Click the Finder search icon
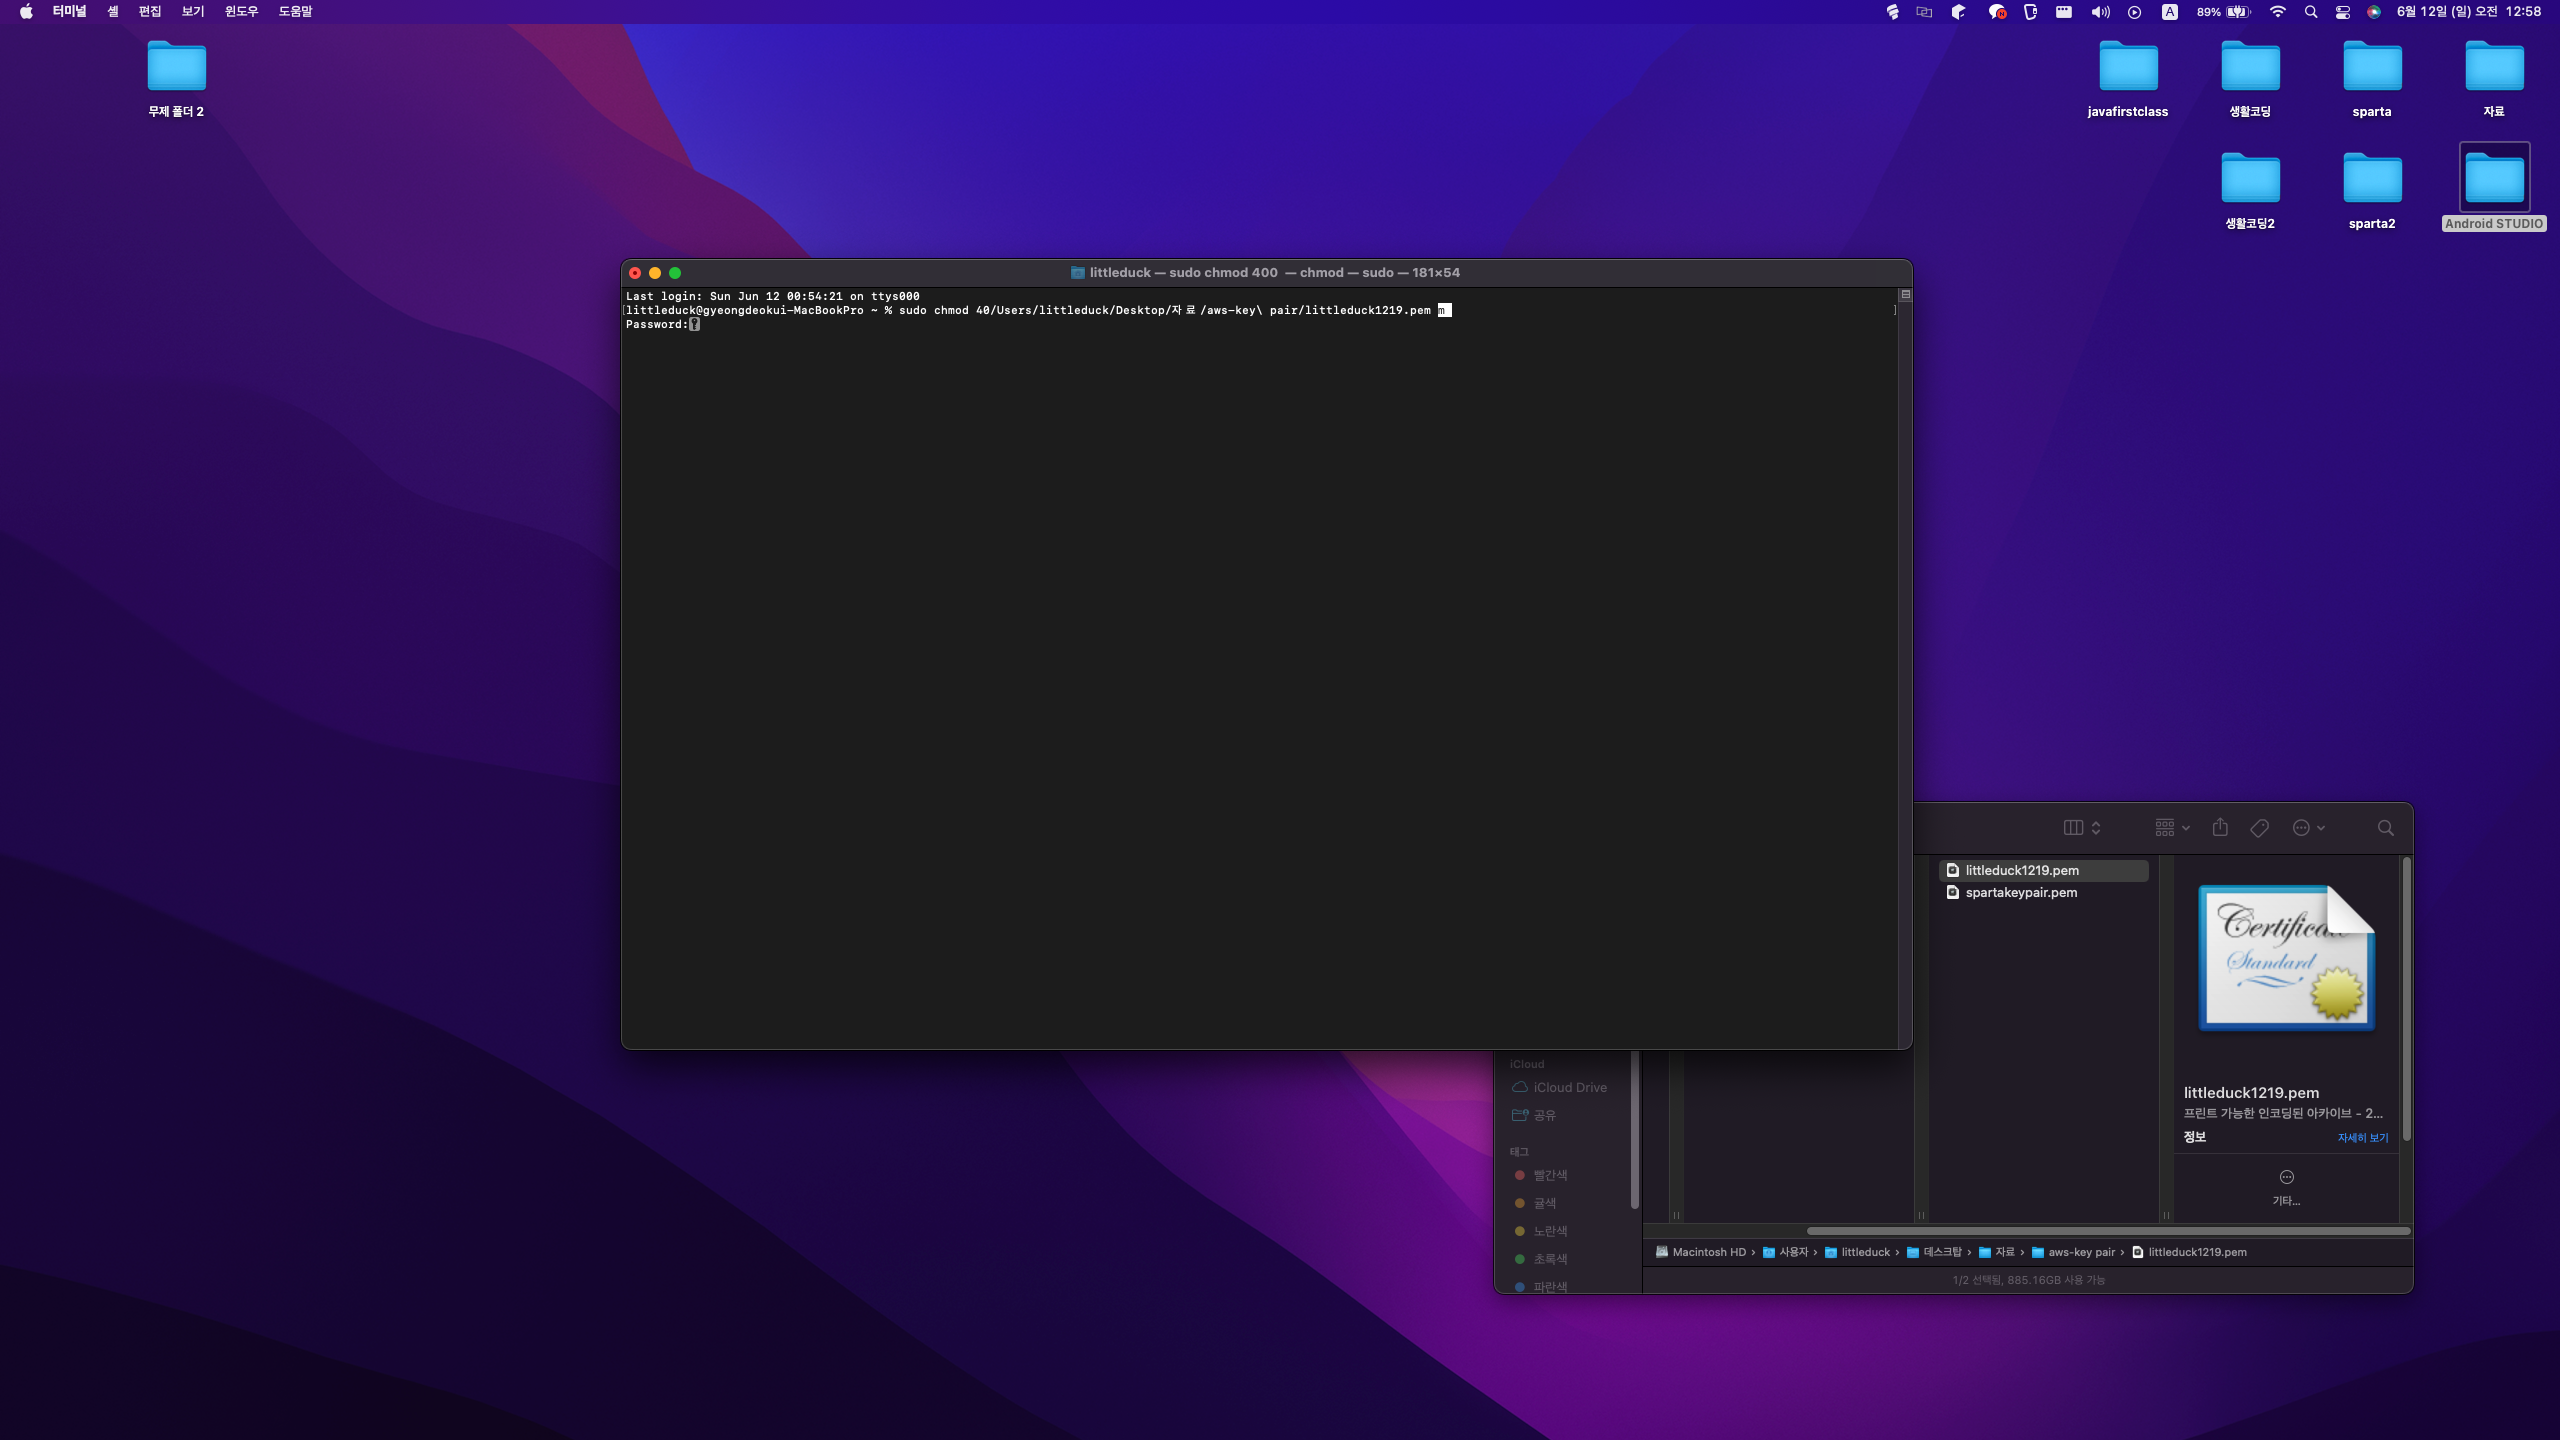Viewport: 2560px width, 1440px height. click(2385, 828)
